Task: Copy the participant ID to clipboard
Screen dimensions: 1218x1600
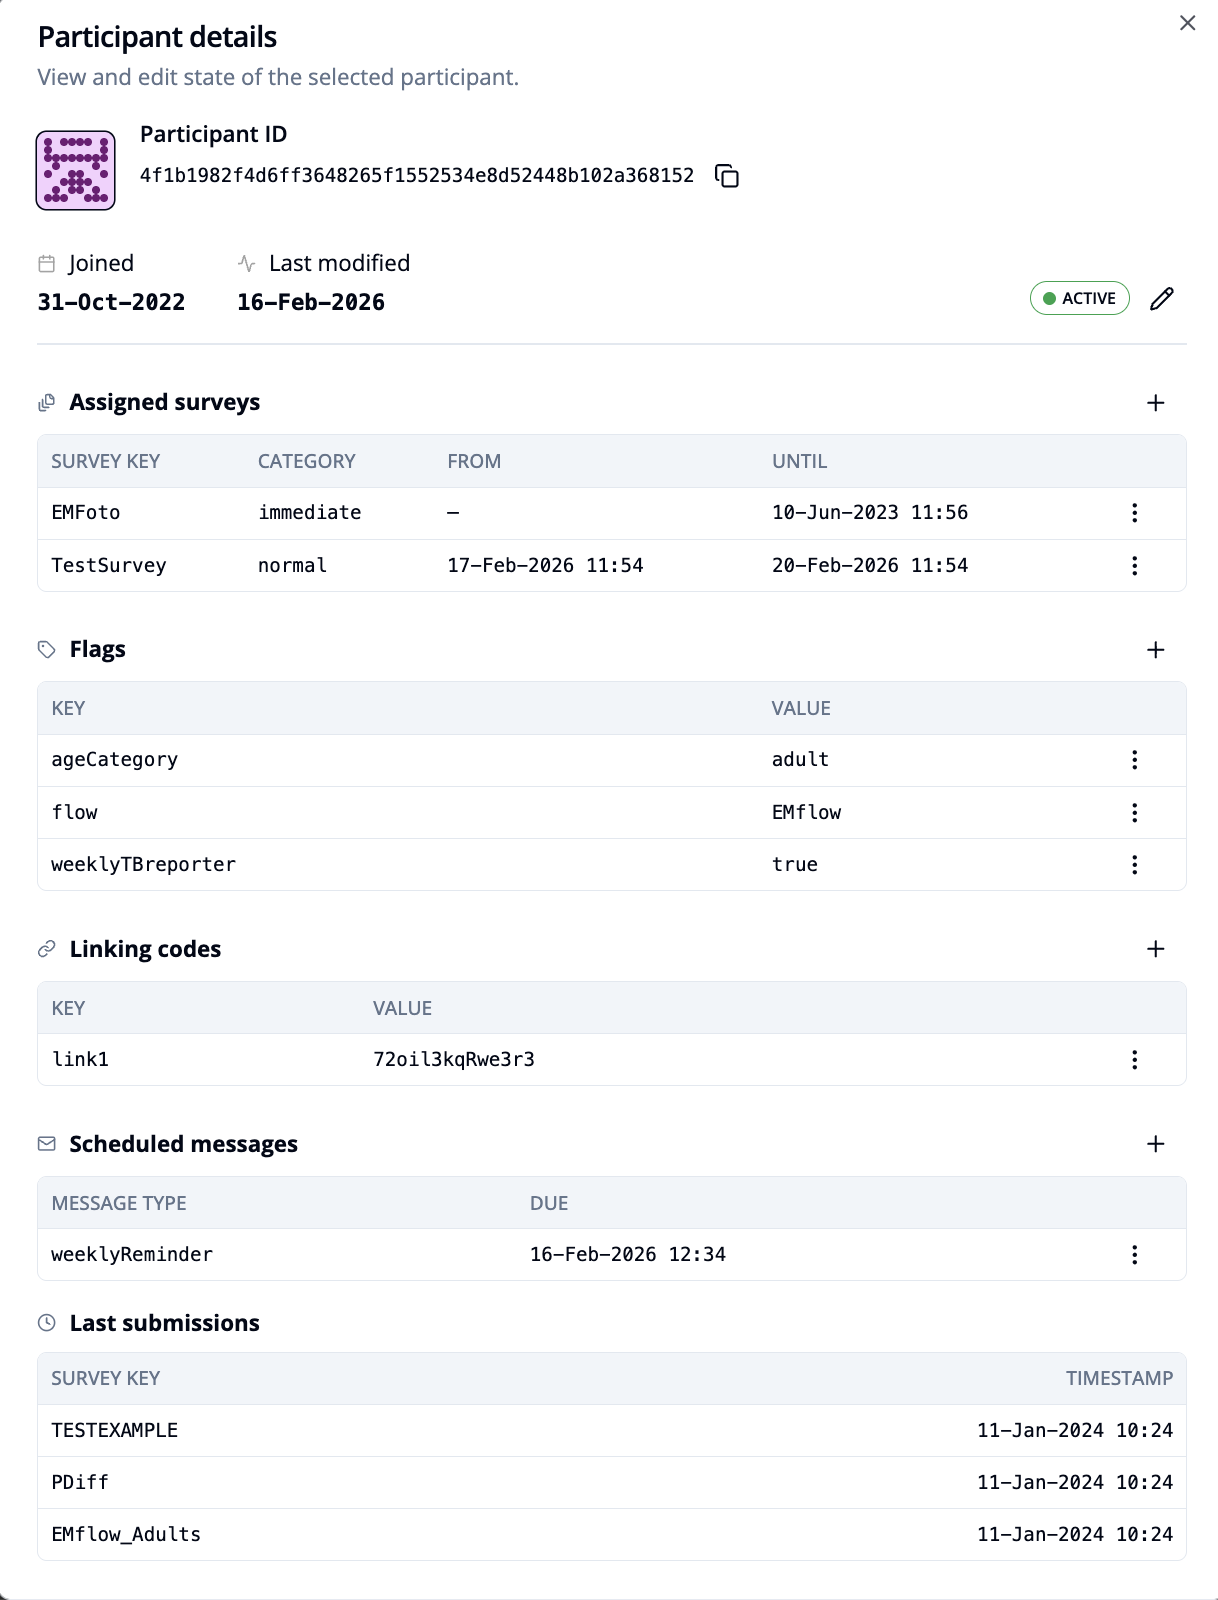Action: tap(727, 176)
